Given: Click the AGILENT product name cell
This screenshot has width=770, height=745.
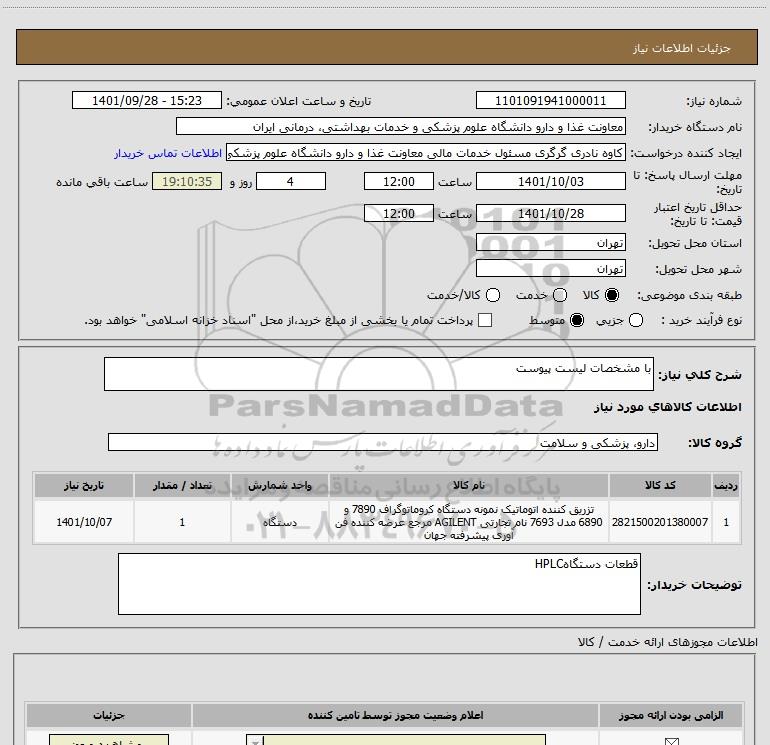Looking at the screenshot, I should (468, 522).
